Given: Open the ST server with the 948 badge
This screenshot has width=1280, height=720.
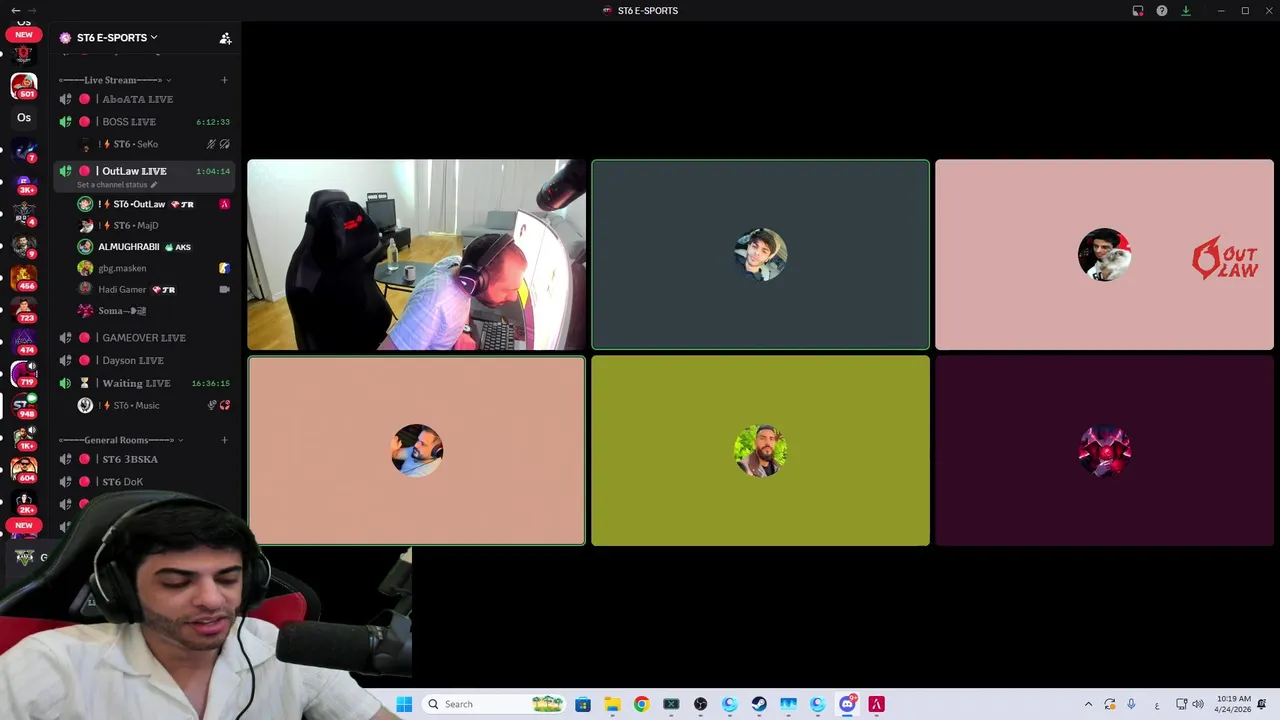Looking at the screenshot, I should click(x=24, y=406).
